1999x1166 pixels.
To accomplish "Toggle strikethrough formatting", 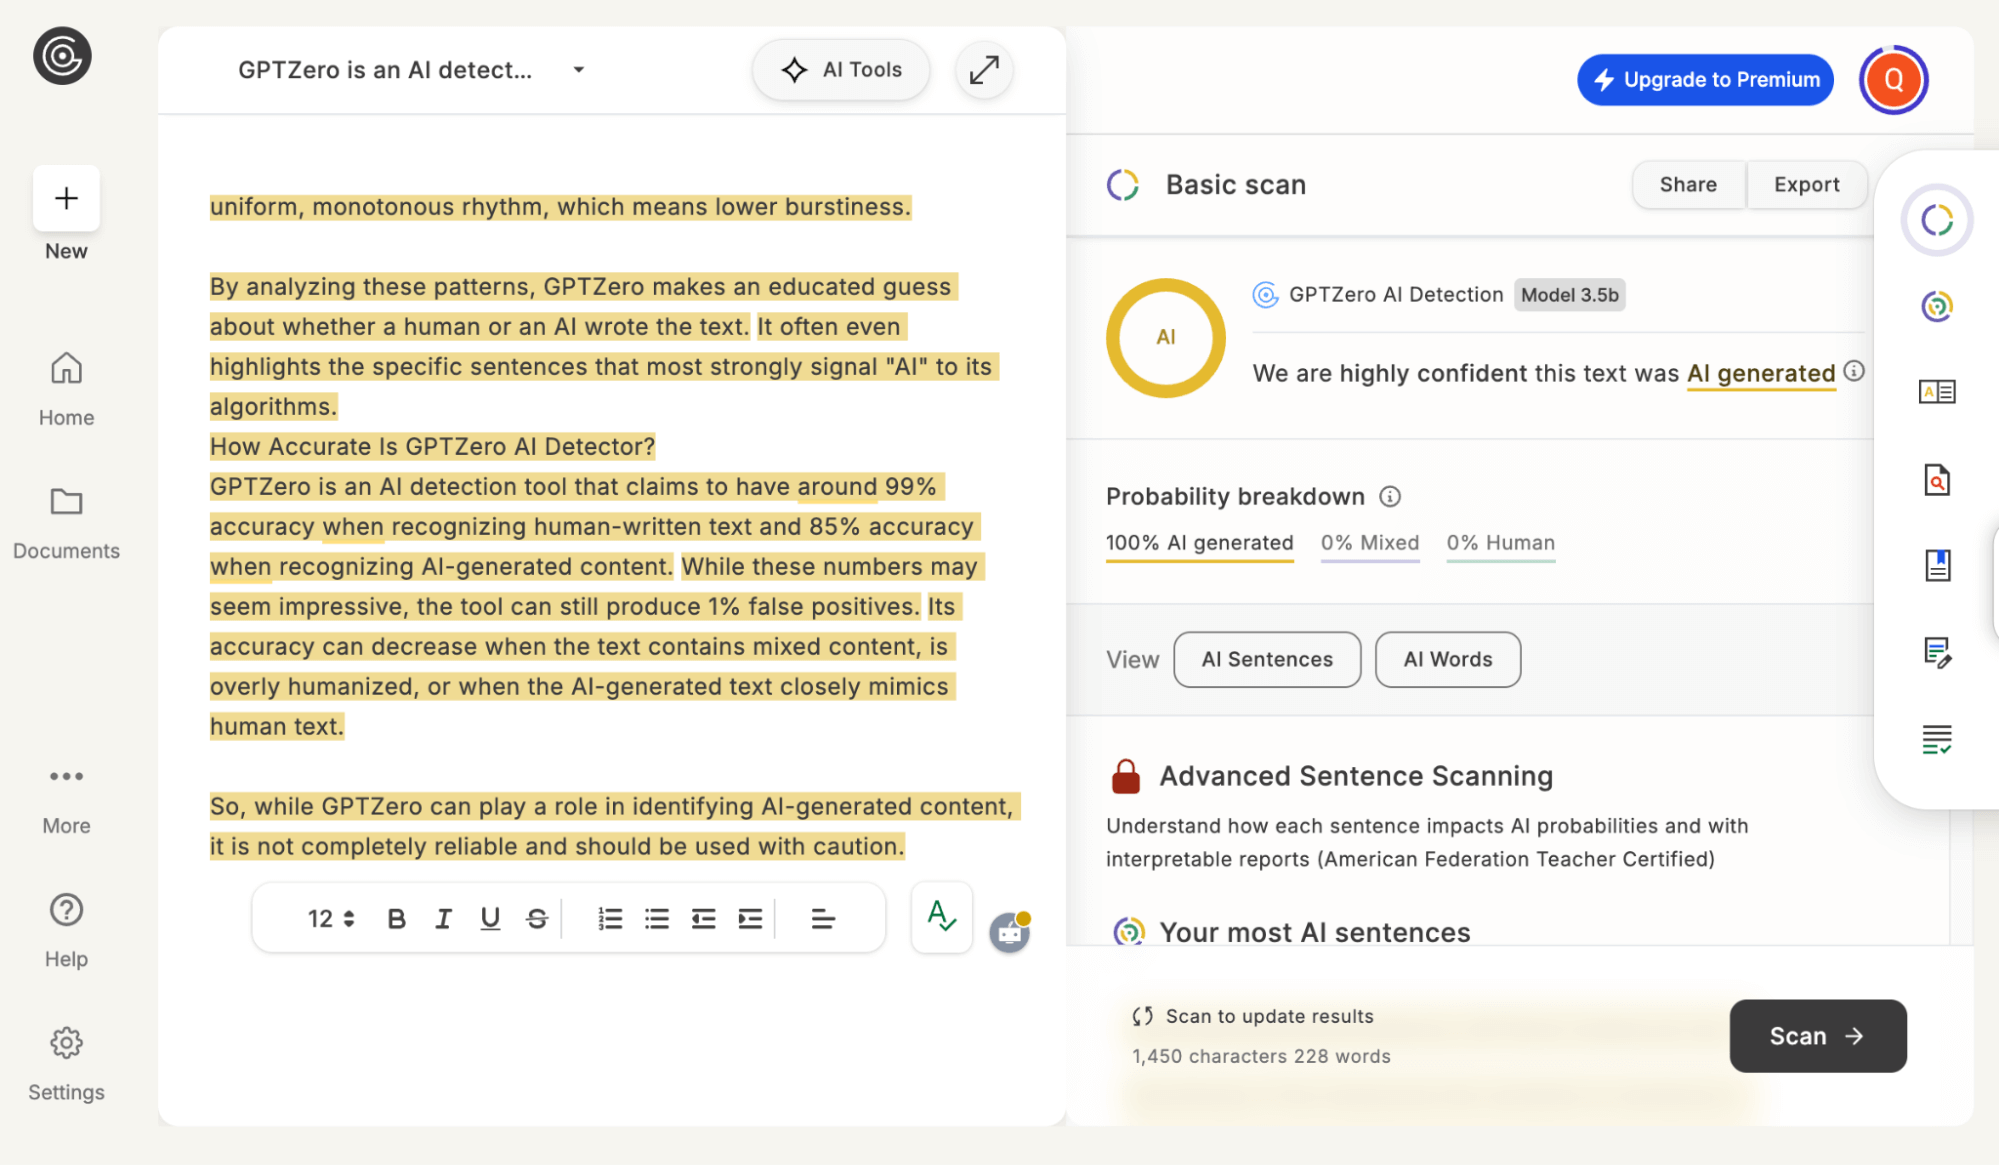I will tap(537, 919).
